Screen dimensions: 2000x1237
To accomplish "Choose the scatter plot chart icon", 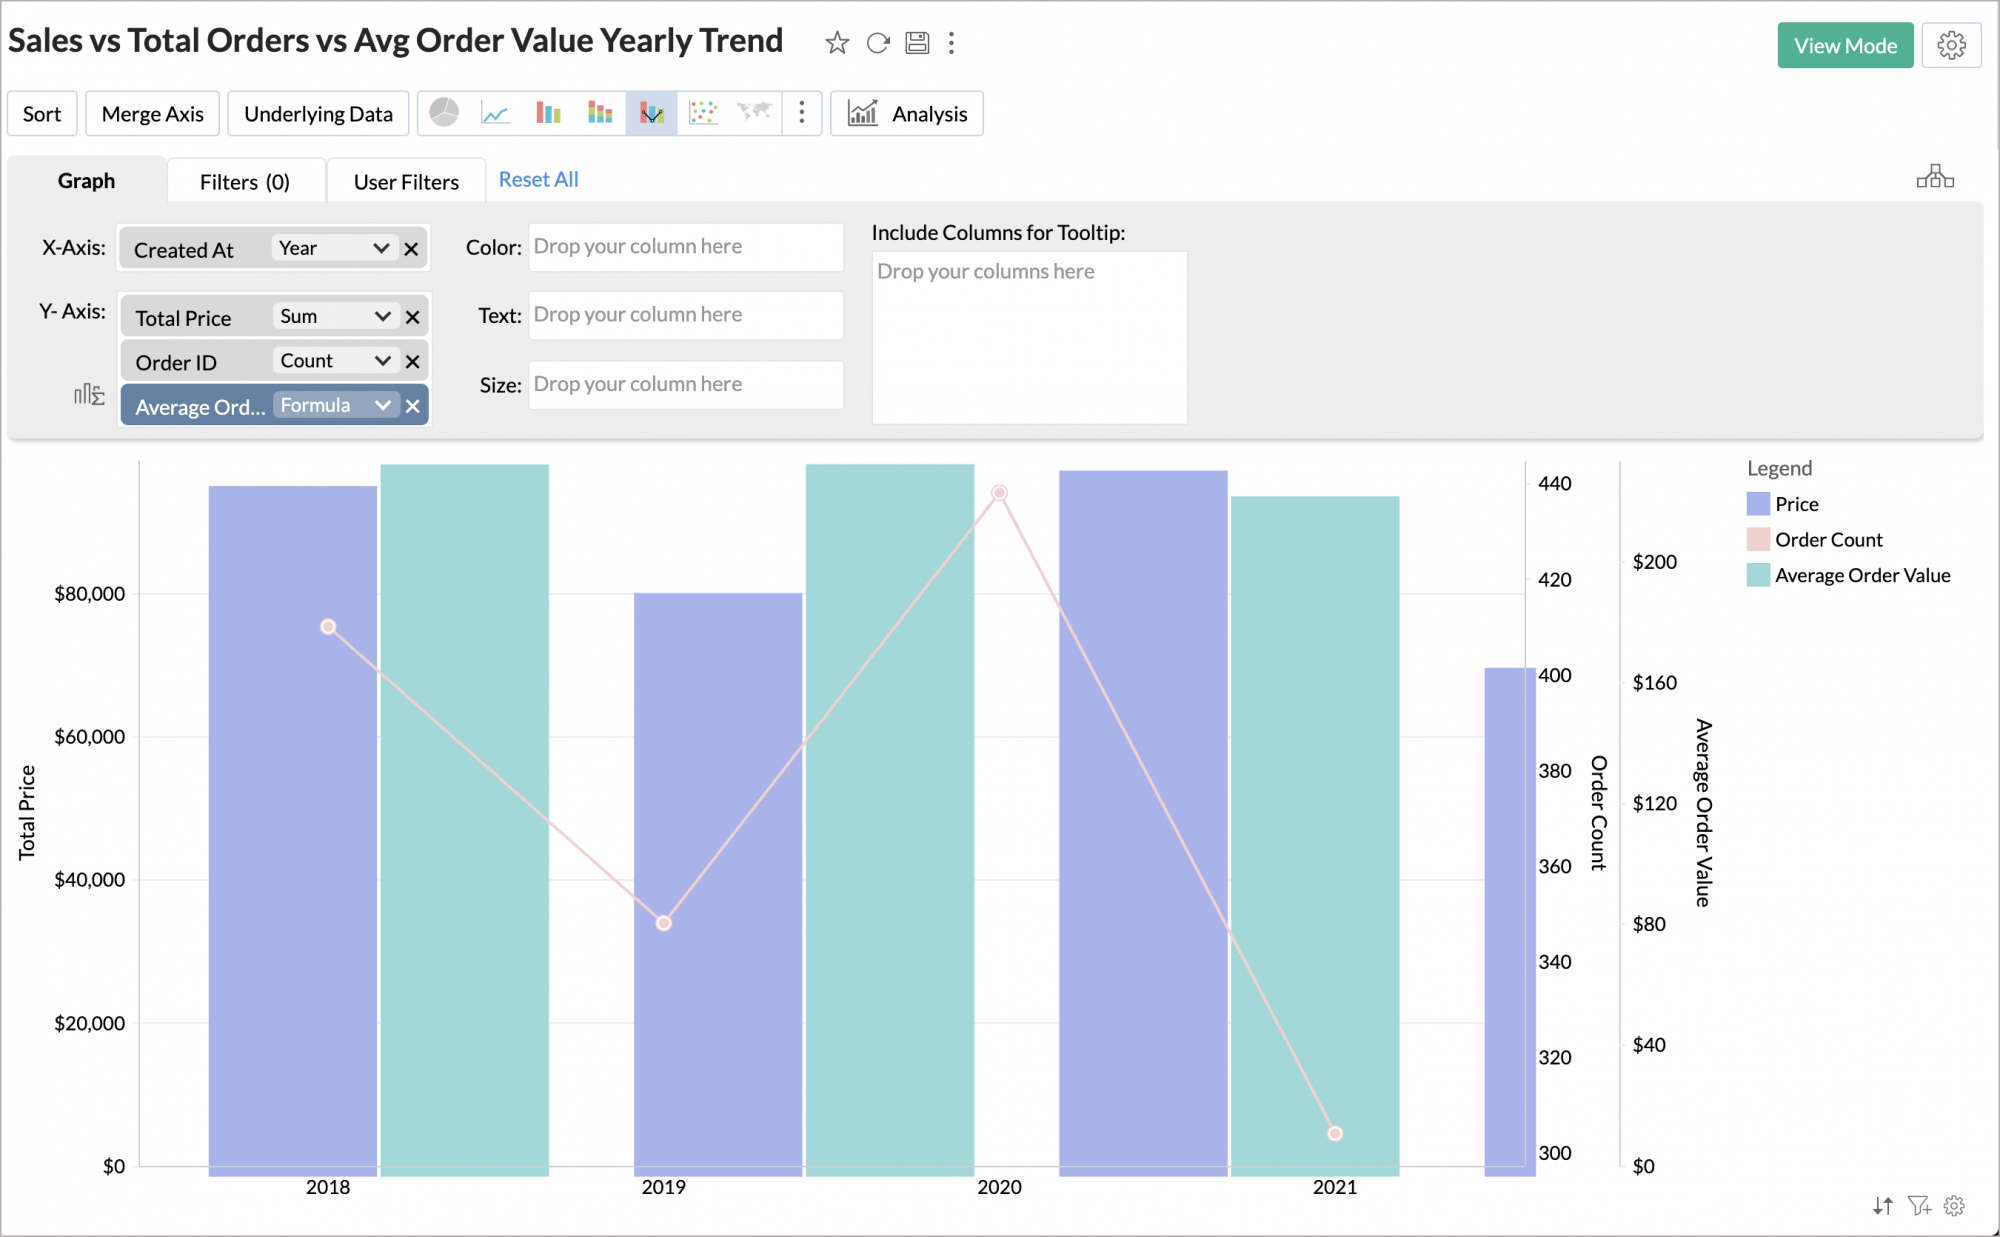I will 703,113.
